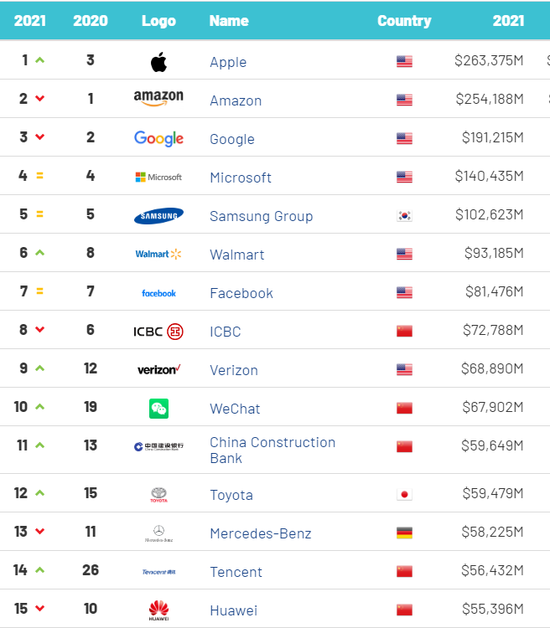The image size is (550, 628).
Task: Click the green WeChat logo icon
Action: pos(159,409)
